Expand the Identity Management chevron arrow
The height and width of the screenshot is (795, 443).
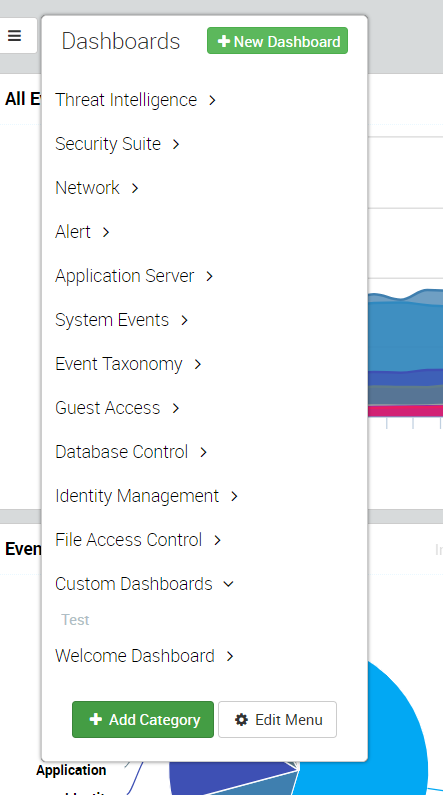(x=234, y=496)
